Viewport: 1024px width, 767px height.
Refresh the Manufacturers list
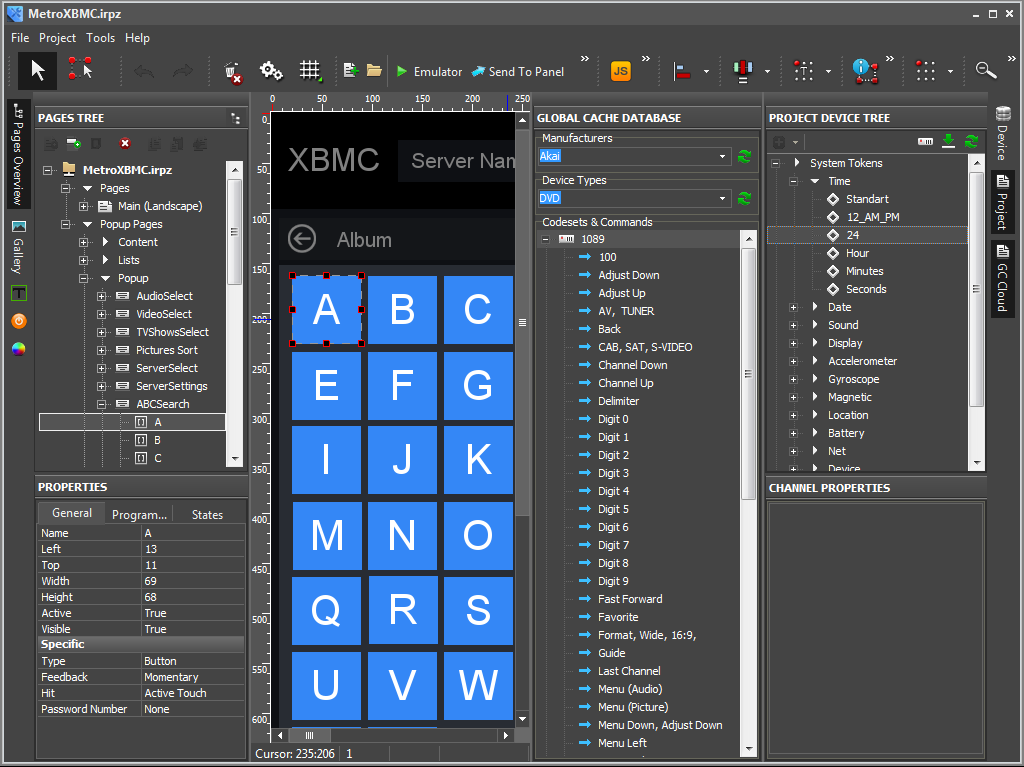744,156
